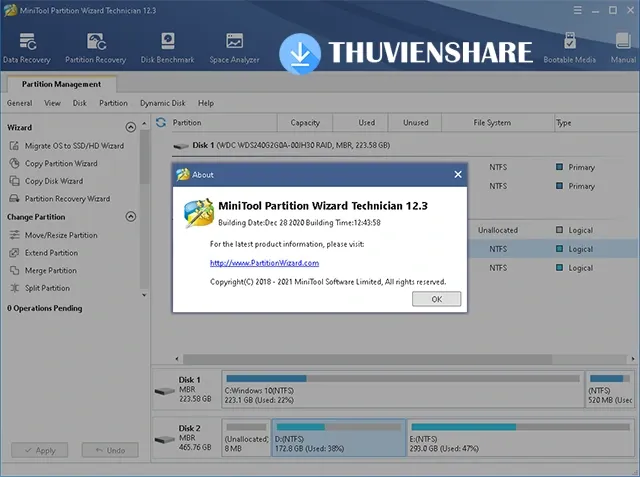Viewport: 640px width, 477px height.
Task: Open the Manual from toolbar
Action: 623,48
